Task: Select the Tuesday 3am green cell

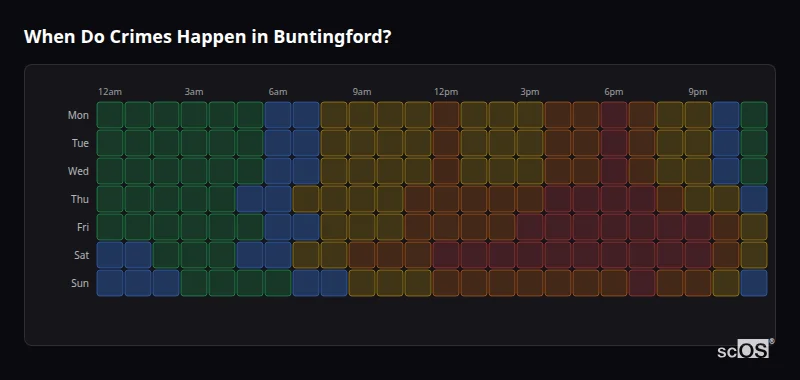Action: (x=194, y=143)
